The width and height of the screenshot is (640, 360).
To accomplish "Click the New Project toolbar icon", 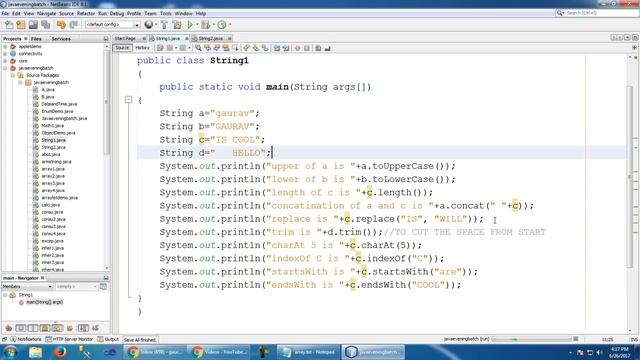I will point(21,25).
